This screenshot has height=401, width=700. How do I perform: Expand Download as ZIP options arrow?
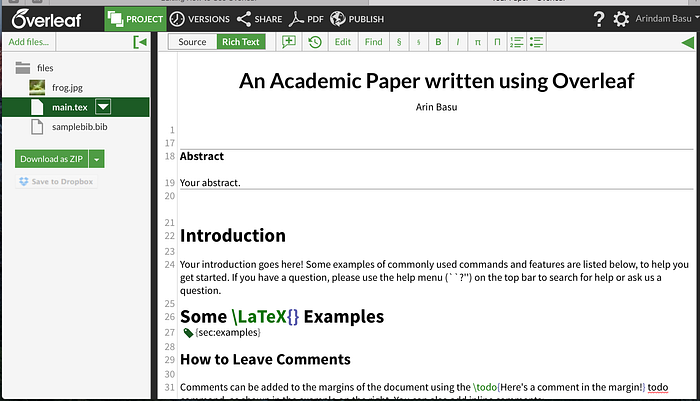click(x=96, y=159)
